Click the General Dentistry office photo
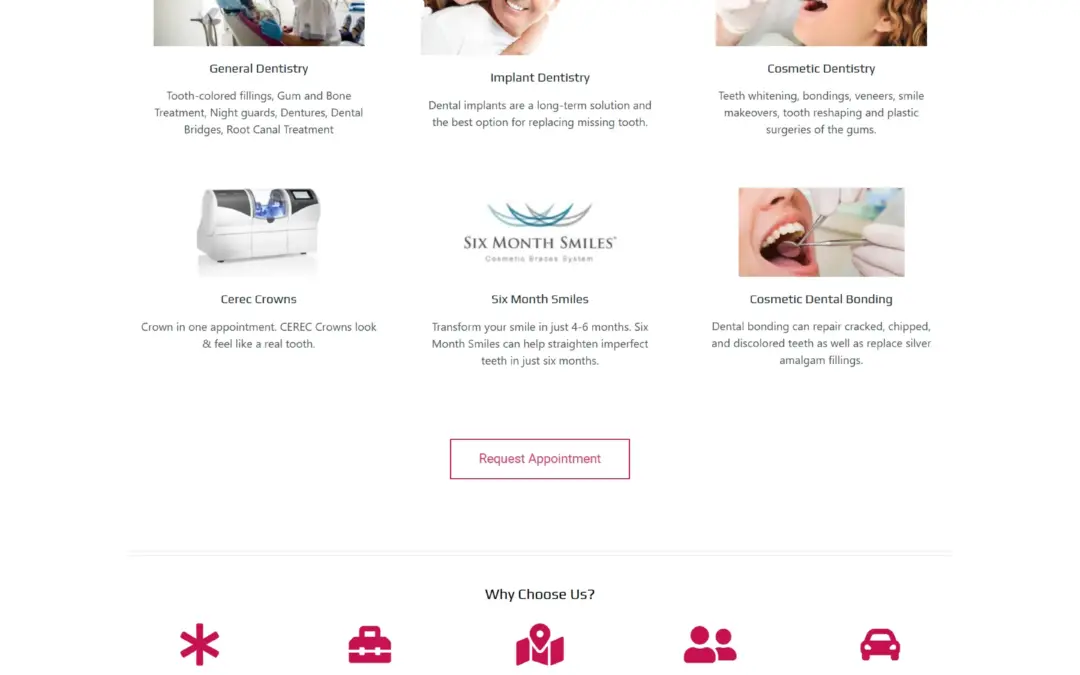The image size is (1080, 675). coord(259,23)
